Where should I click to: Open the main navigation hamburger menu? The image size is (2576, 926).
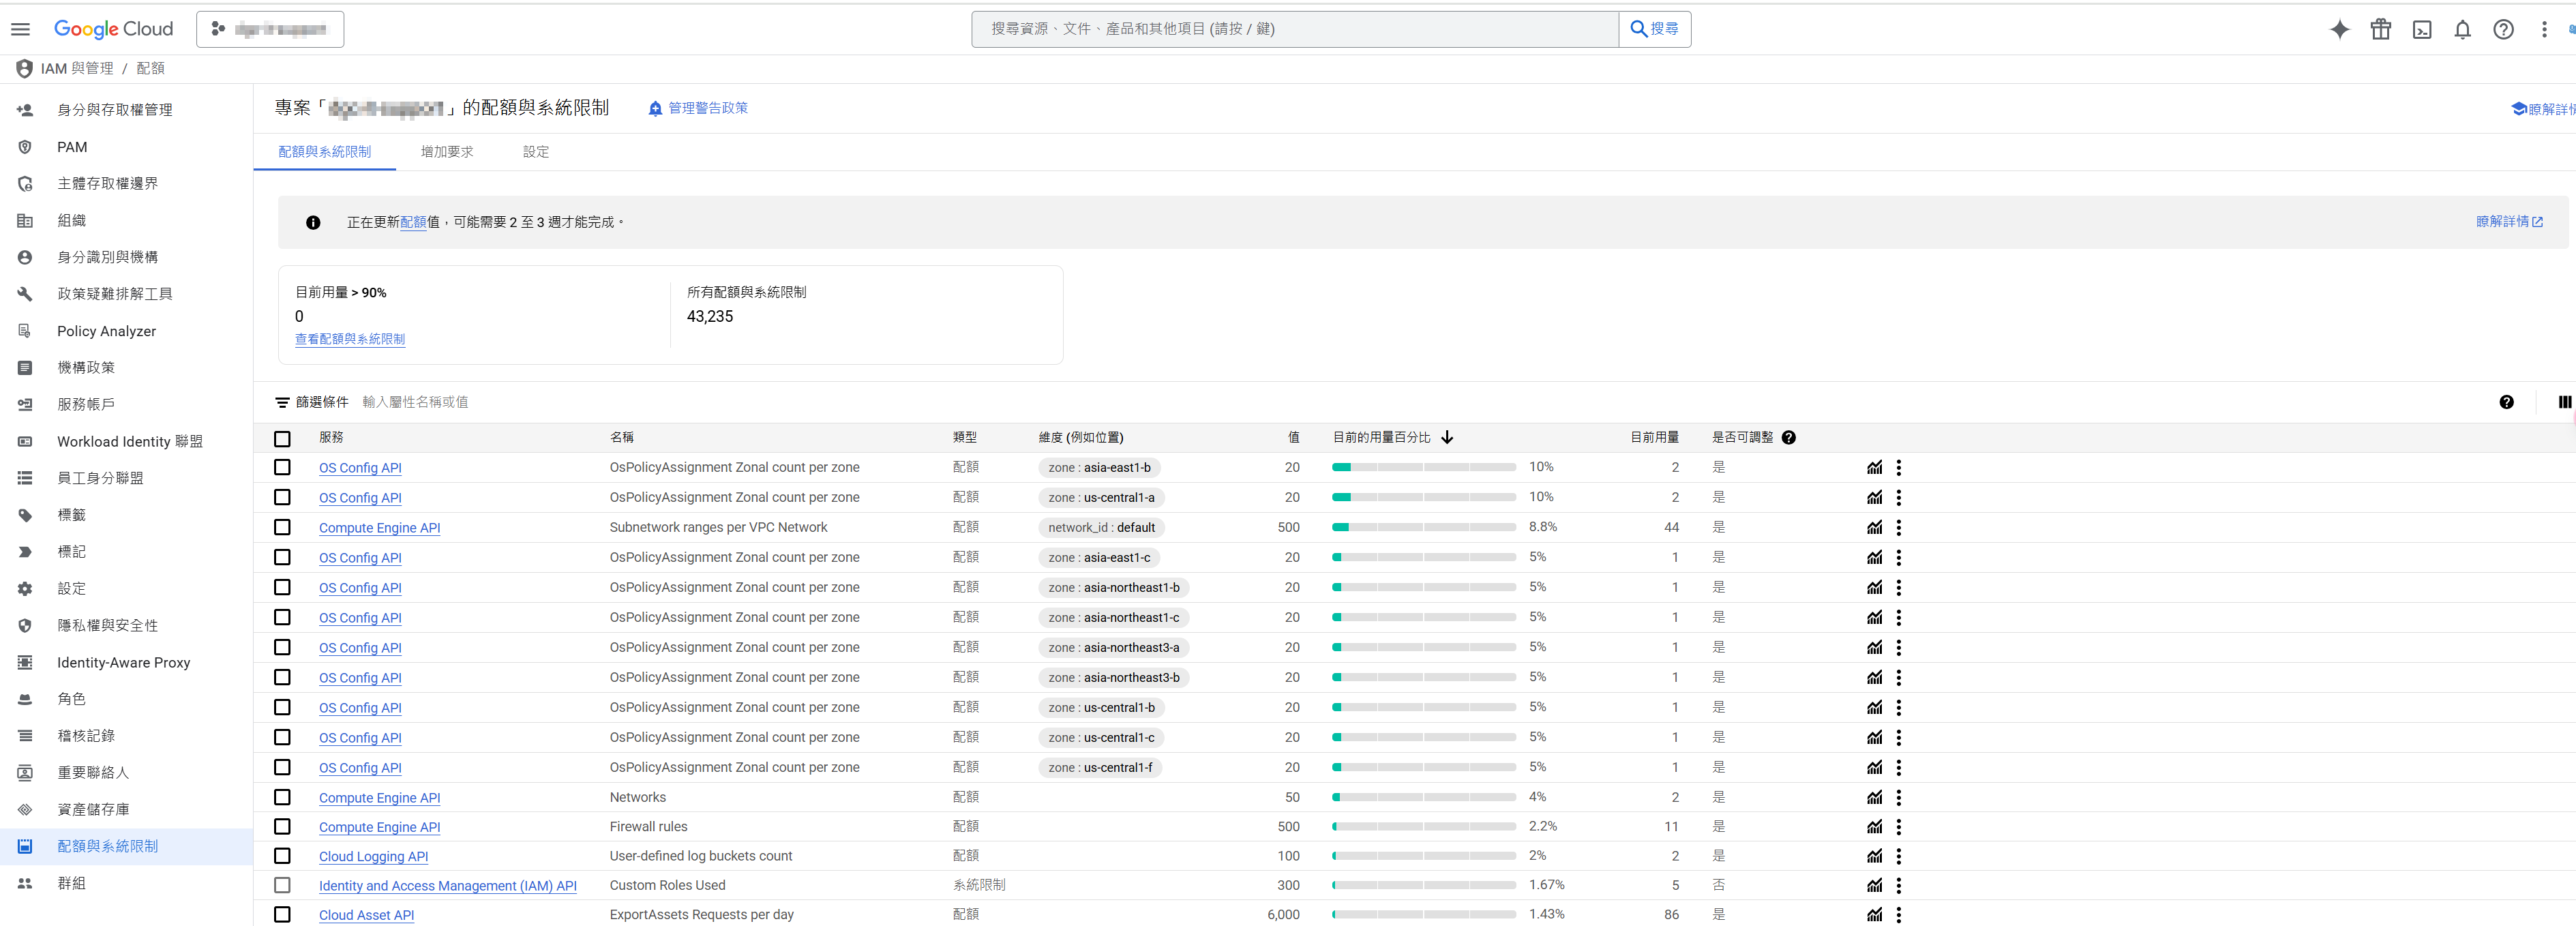[20, 29]
